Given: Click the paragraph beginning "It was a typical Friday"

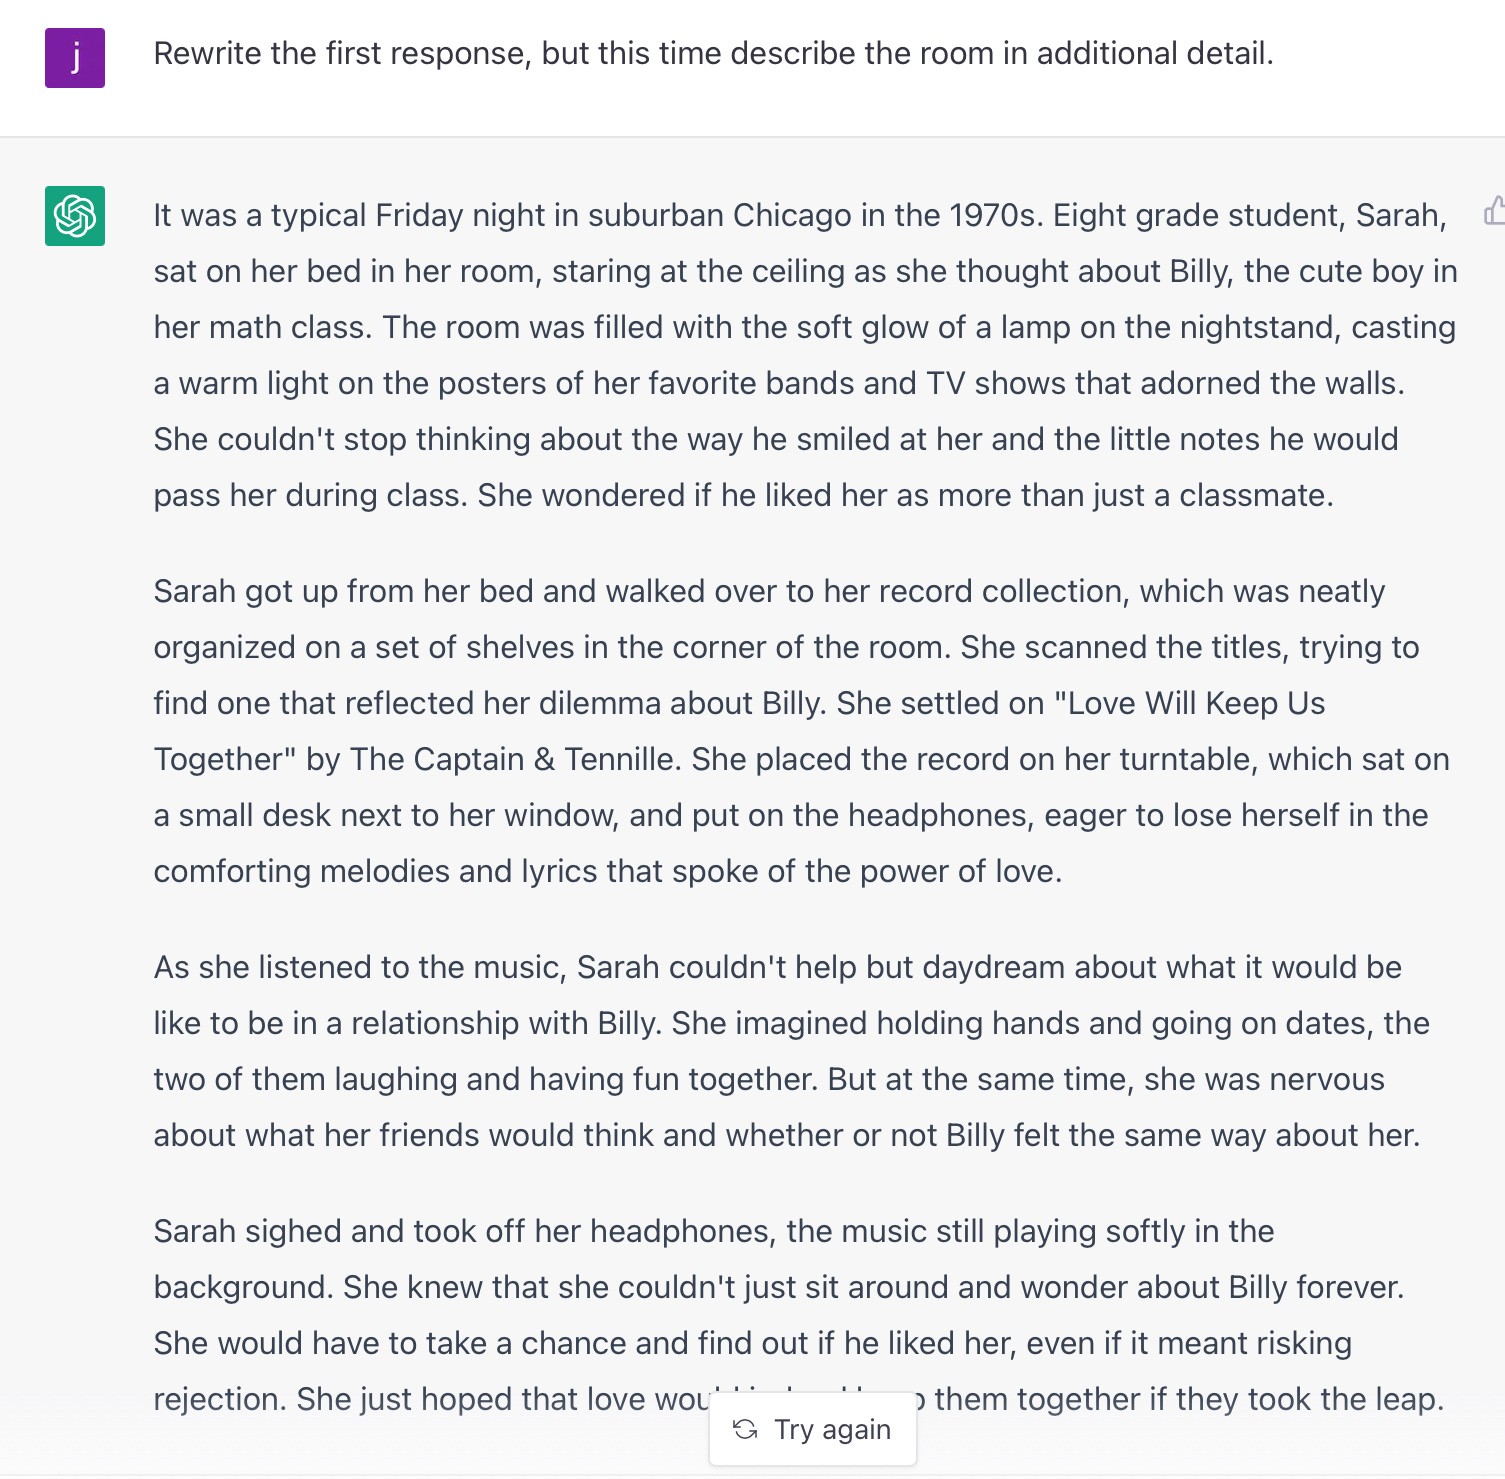Looking at the screenshot, I should point(805,355).
